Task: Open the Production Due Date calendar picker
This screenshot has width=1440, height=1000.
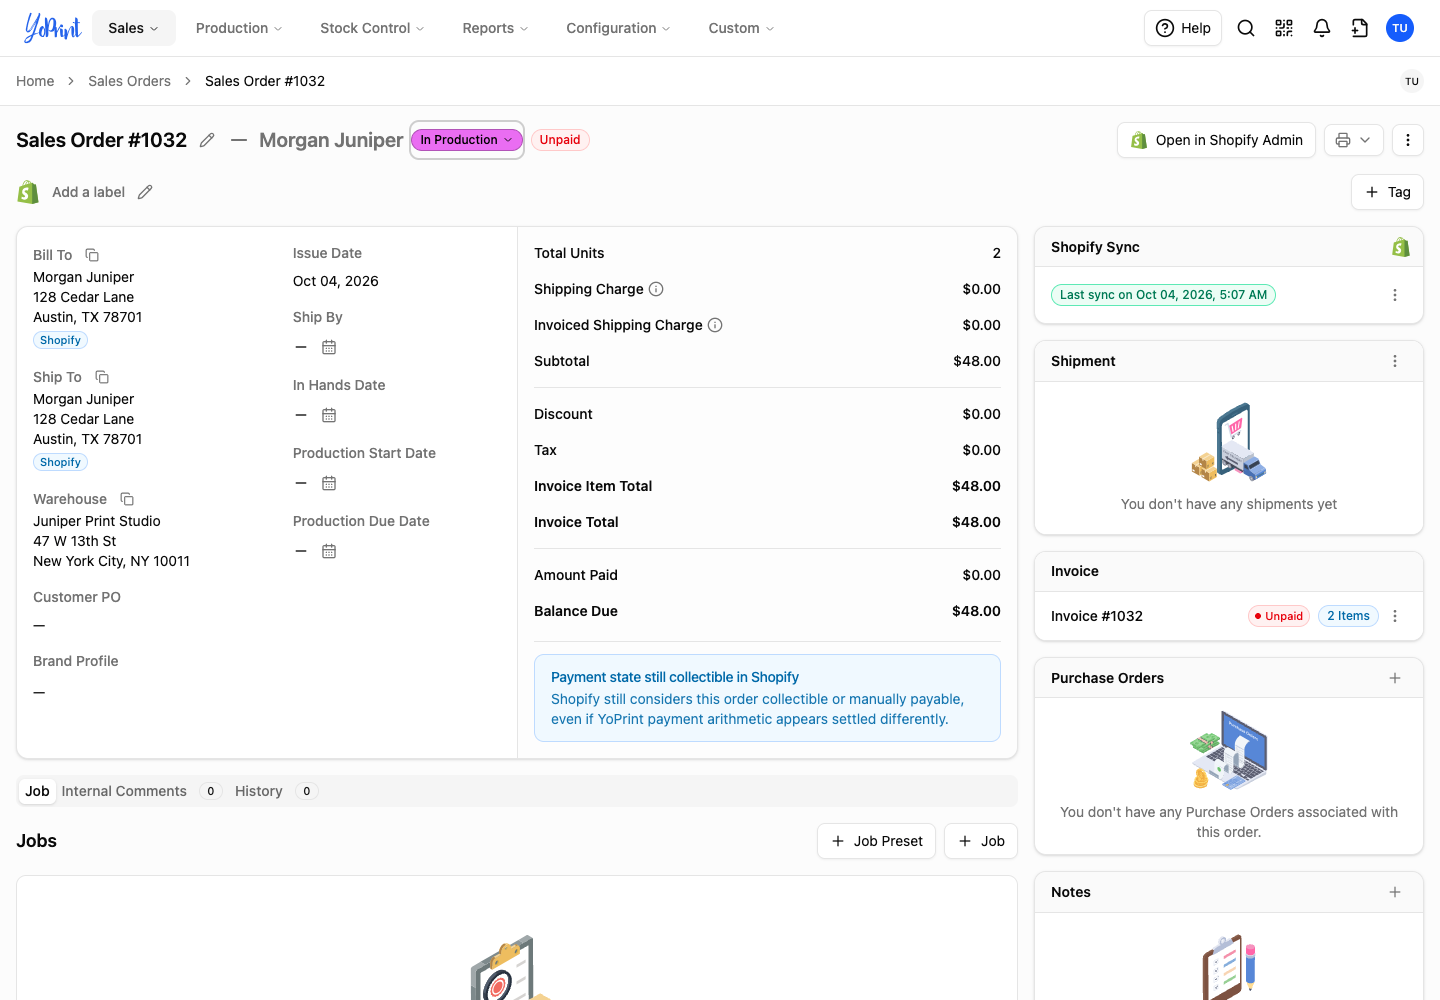Action: pyautogui.click(x=329, y=551)
